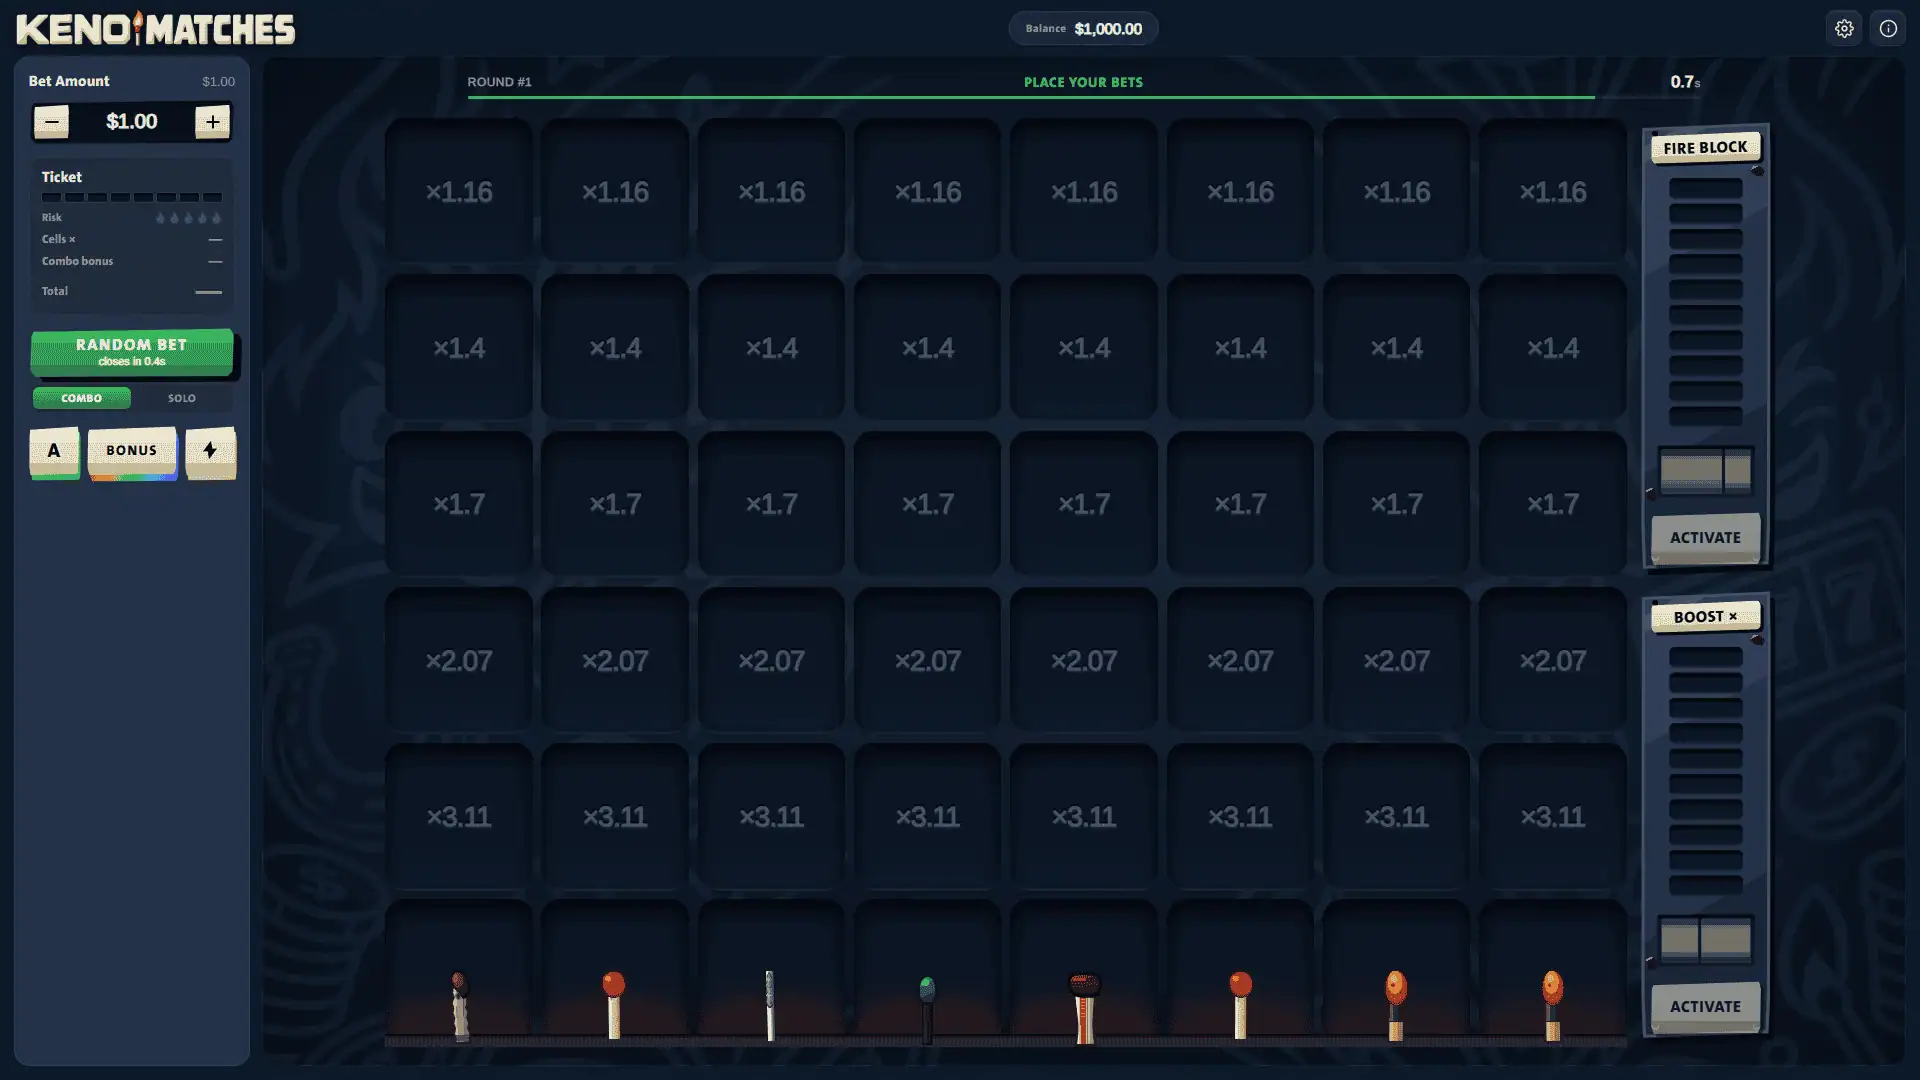This screenshot has width=1920, height=1080.
Task: Click the A auto-bet button
Action: click(54, 452)
